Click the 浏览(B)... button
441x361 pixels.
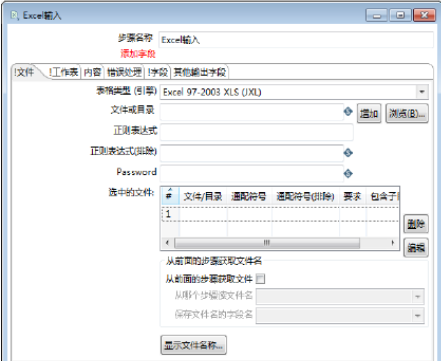pos(407,113)
